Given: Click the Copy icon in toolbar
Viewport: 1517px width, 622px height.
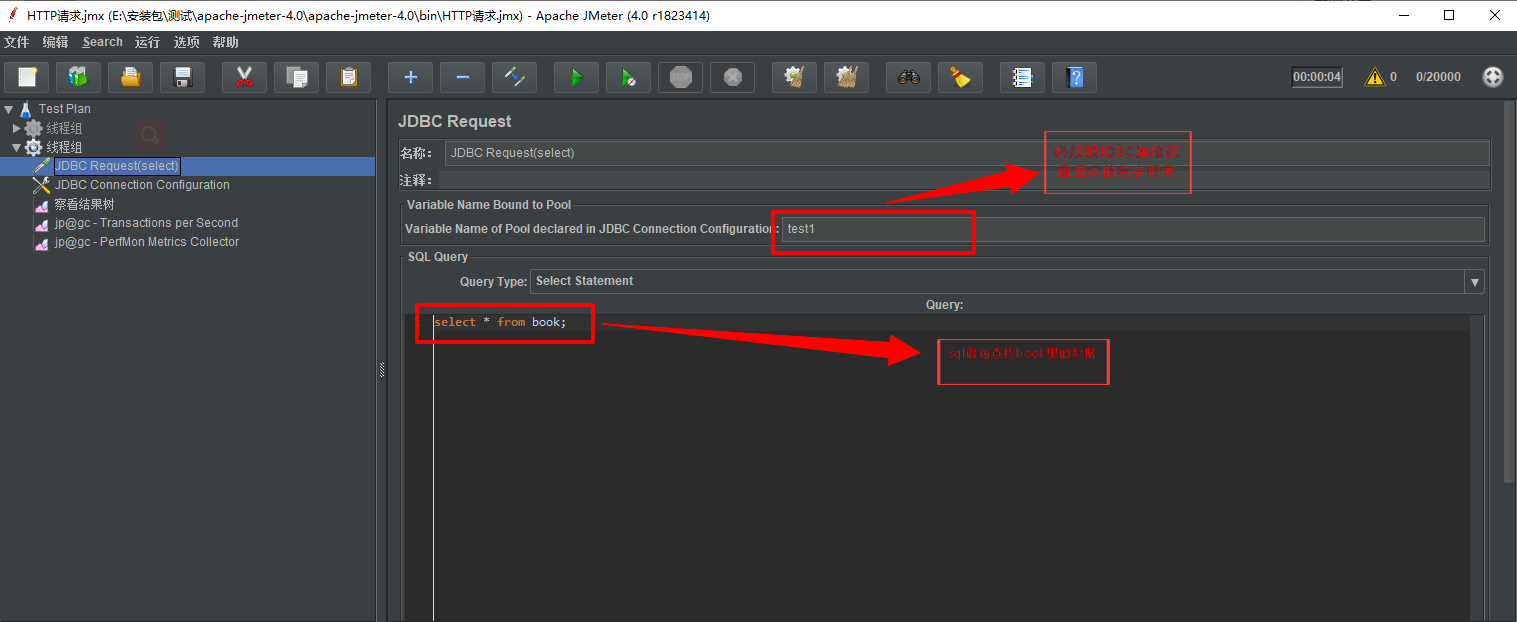Looking at the screenshot, I should point(296,77).
